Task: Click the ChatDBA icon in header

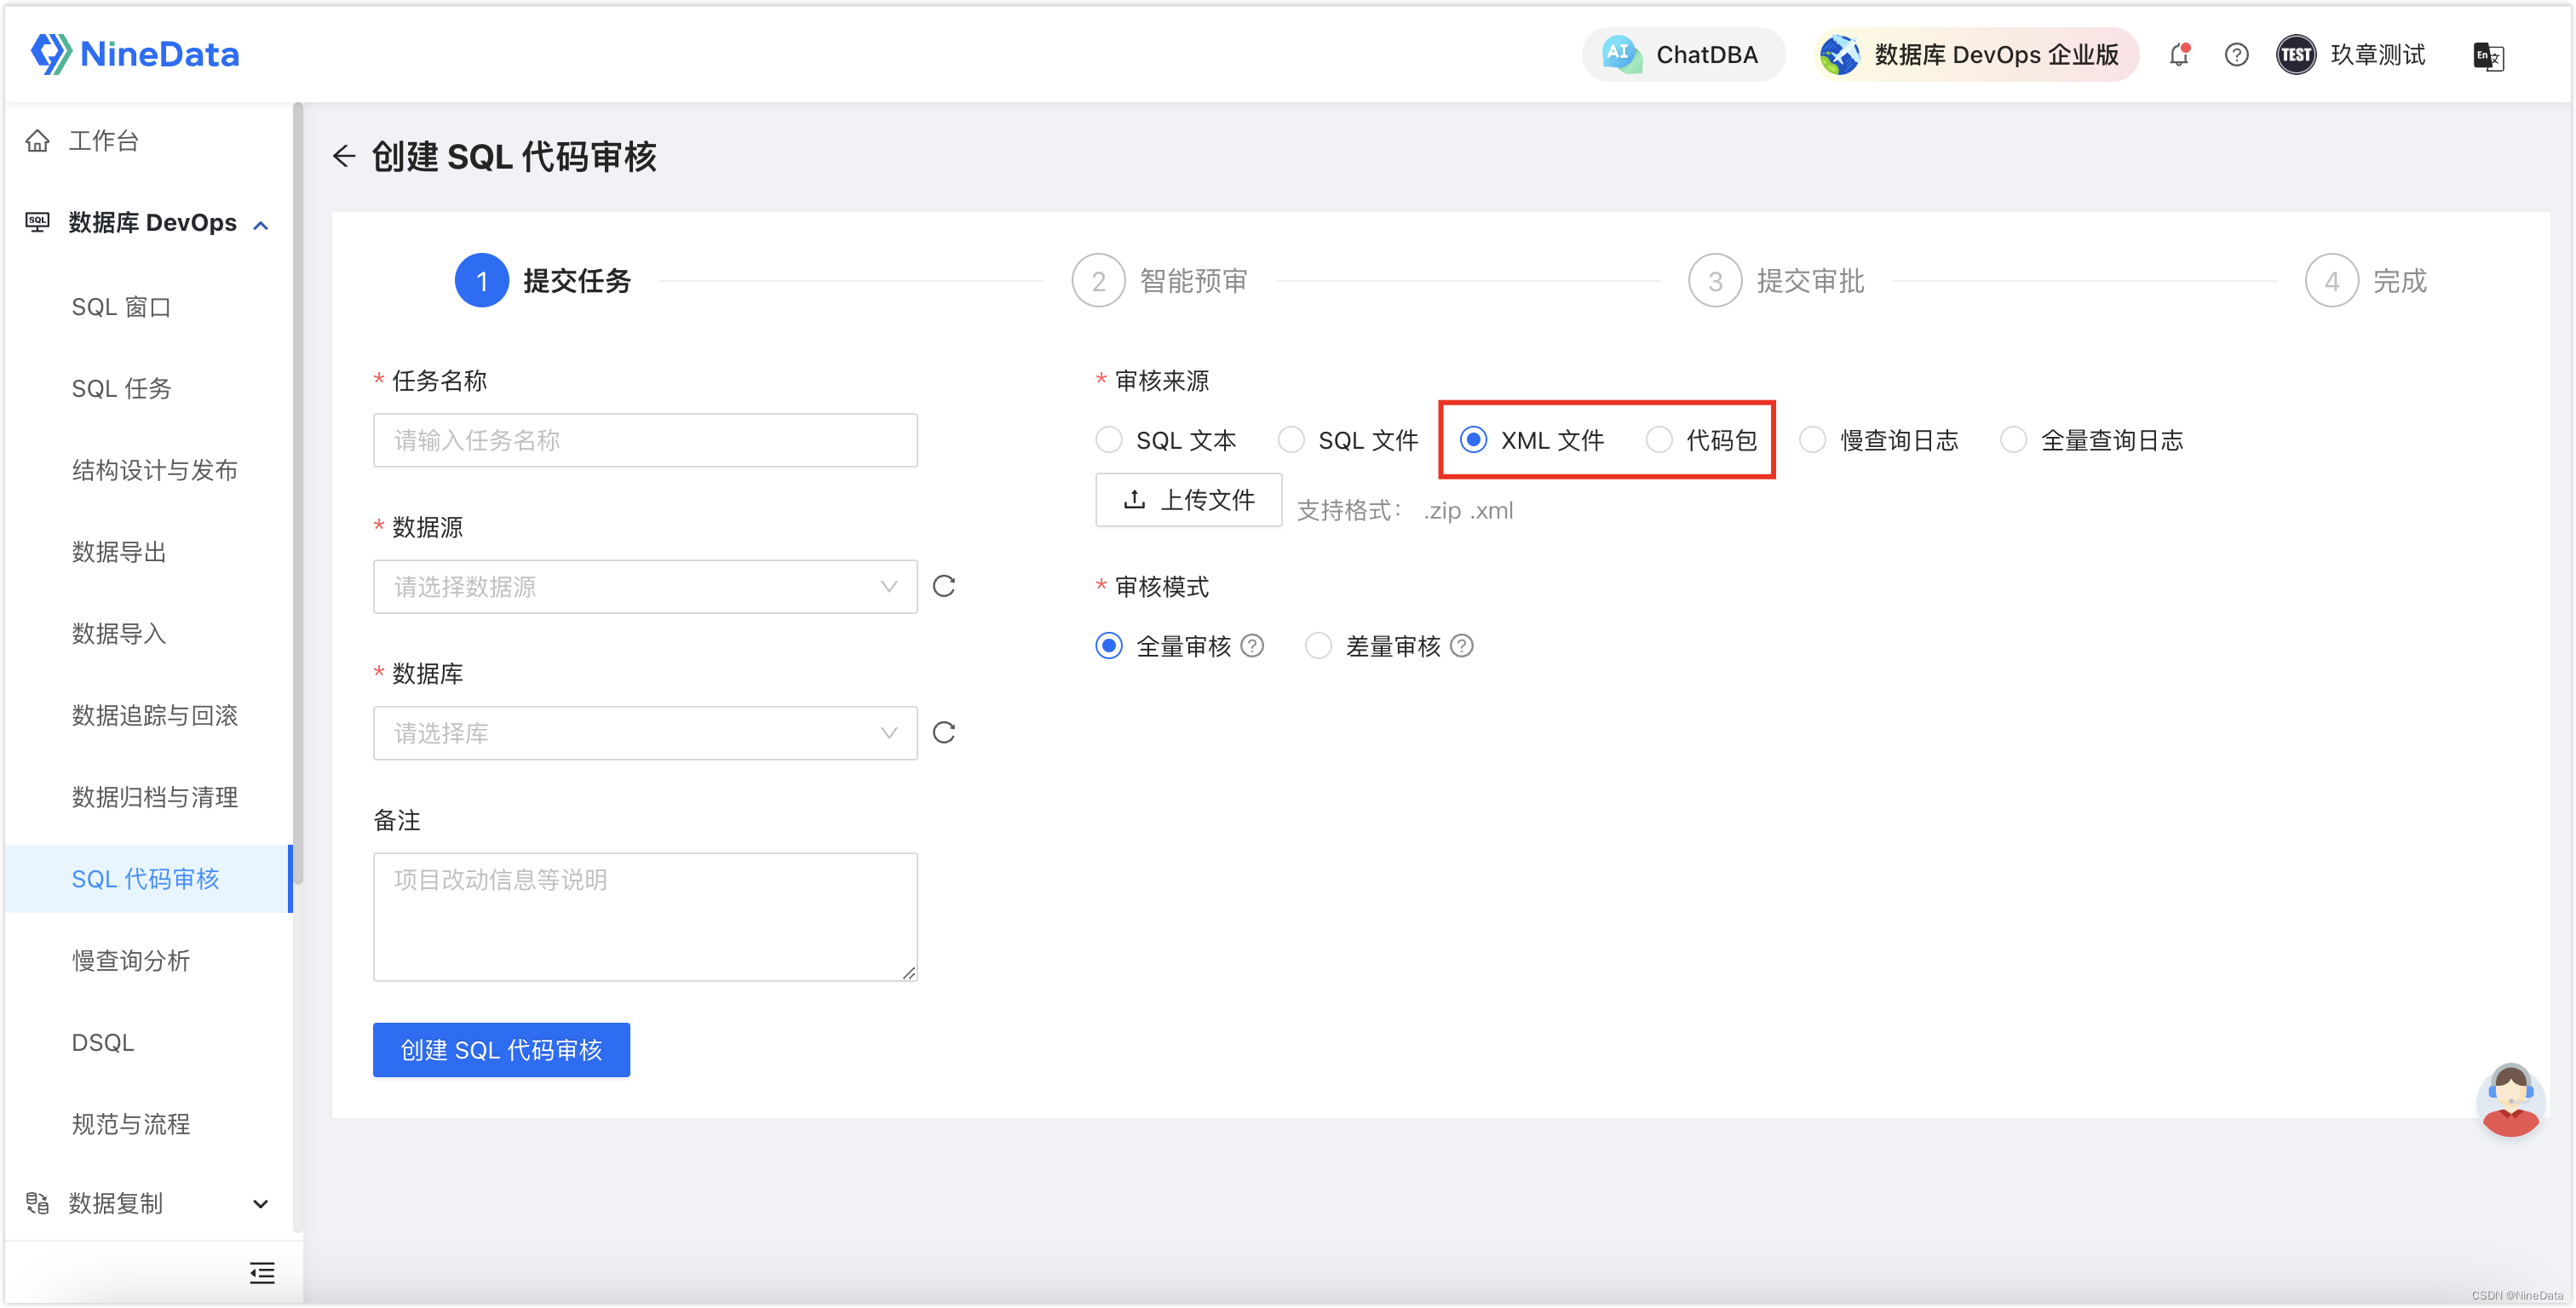Action: (1615, 55)
